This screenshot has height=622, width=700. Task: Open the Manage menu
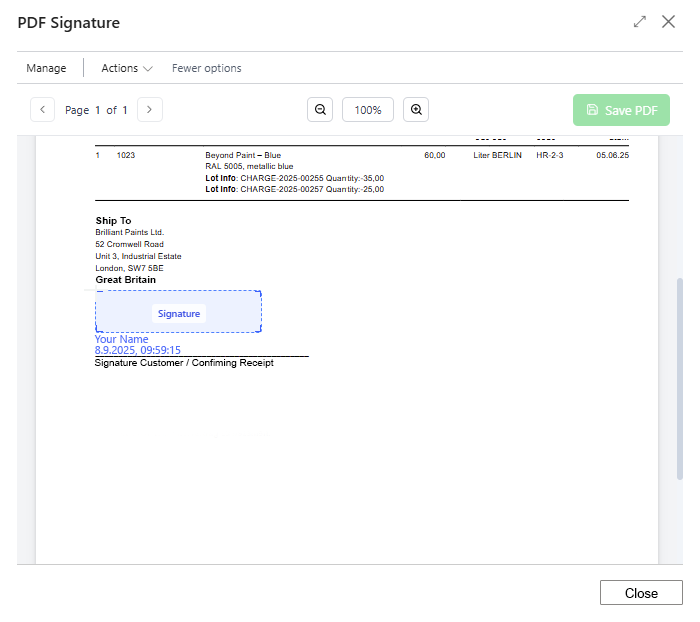46,68
